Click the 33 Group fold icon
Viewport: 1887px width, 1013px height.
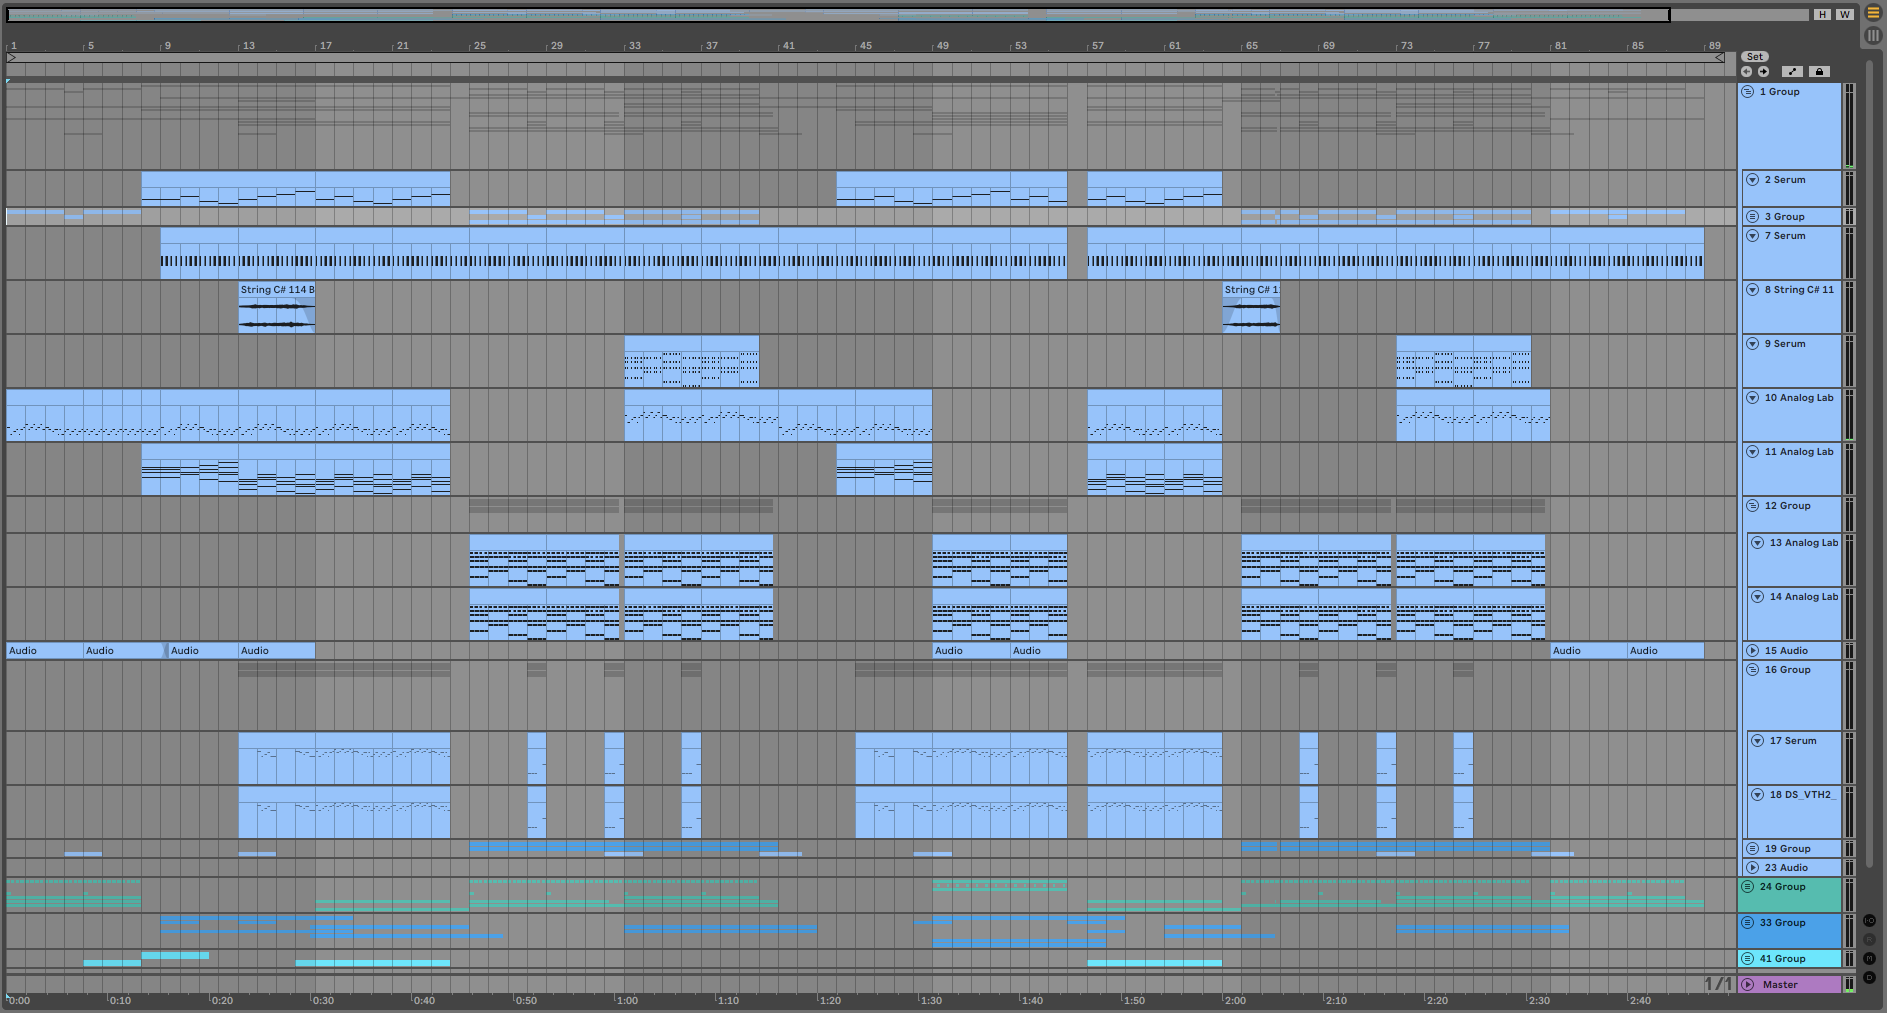point(1748,923)
